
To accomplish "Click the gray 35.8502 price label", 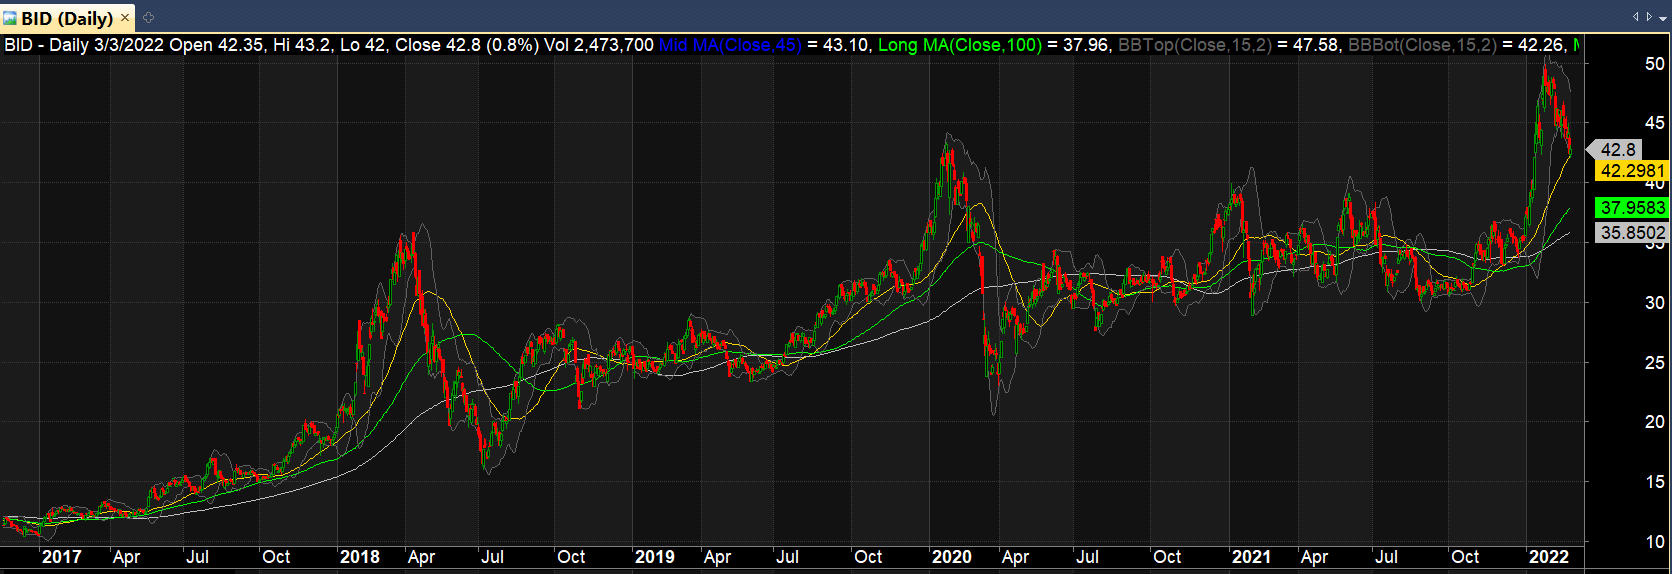I will pos(1632,233).
